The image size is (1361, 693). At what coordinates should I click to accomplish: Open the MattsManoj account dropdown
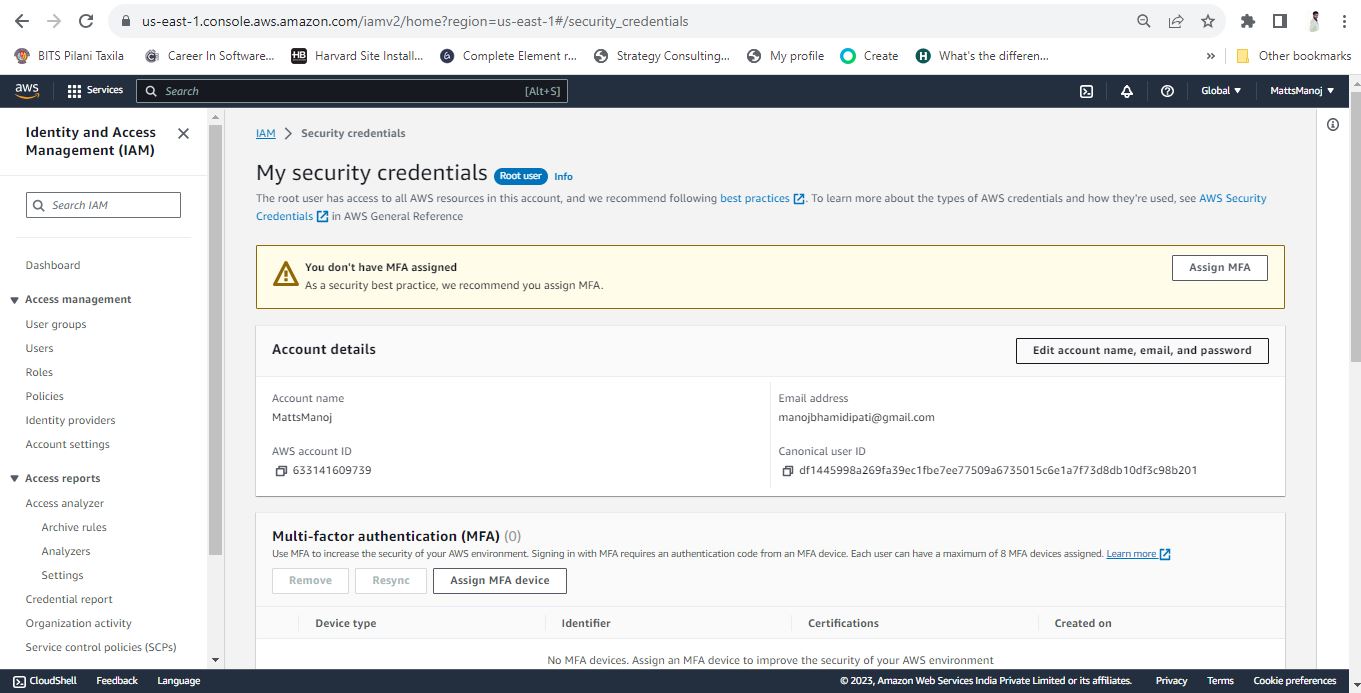[x=1302, y=91]
